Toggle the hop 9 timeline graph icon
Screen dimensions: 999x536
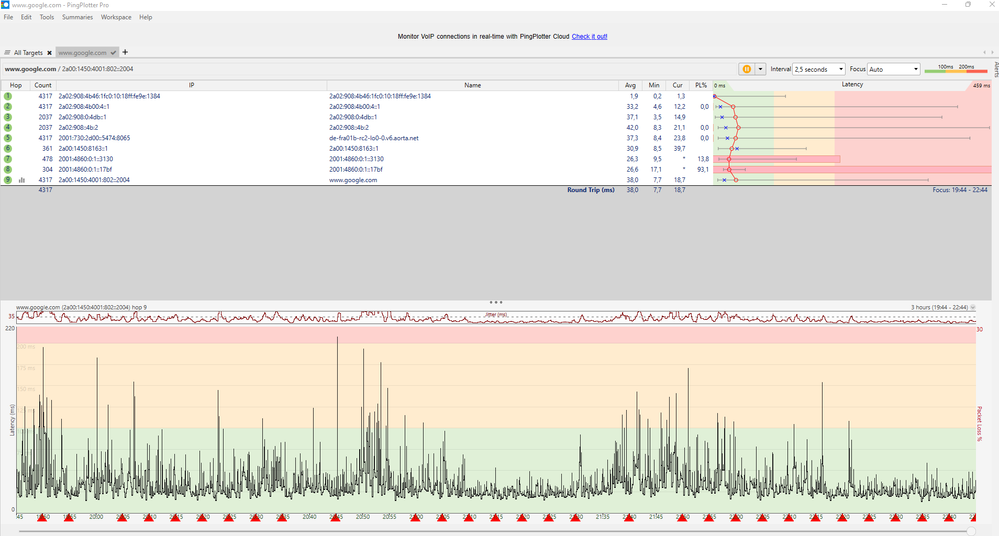pyautogui.click(x=22, y=180)
